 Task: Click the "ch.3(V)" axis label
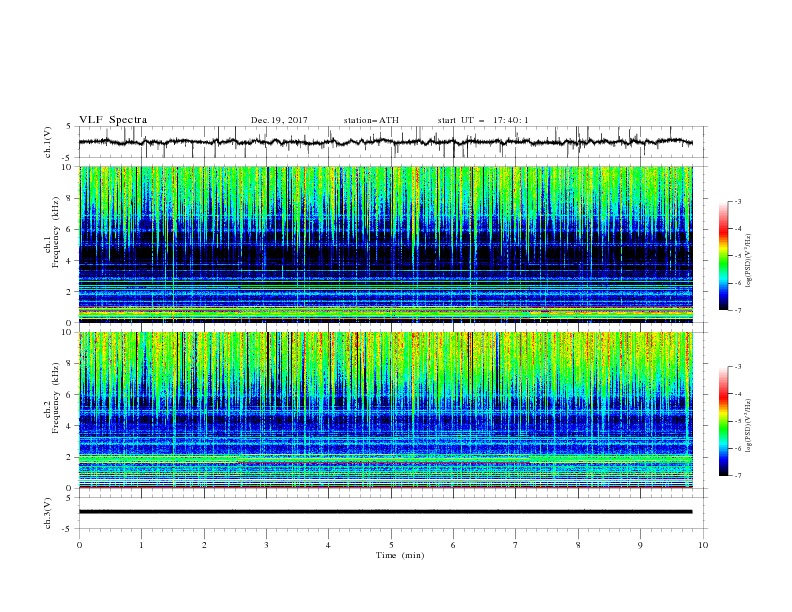tap(48, 513)
